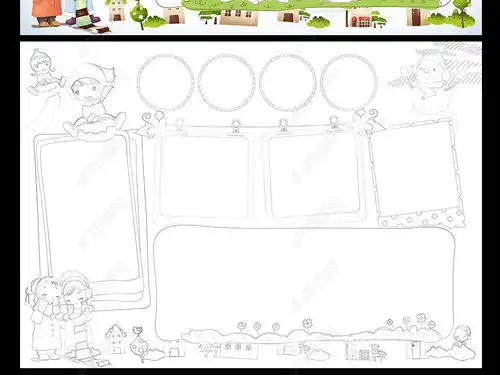Click the colored child in the orange coat

point(47,13)
